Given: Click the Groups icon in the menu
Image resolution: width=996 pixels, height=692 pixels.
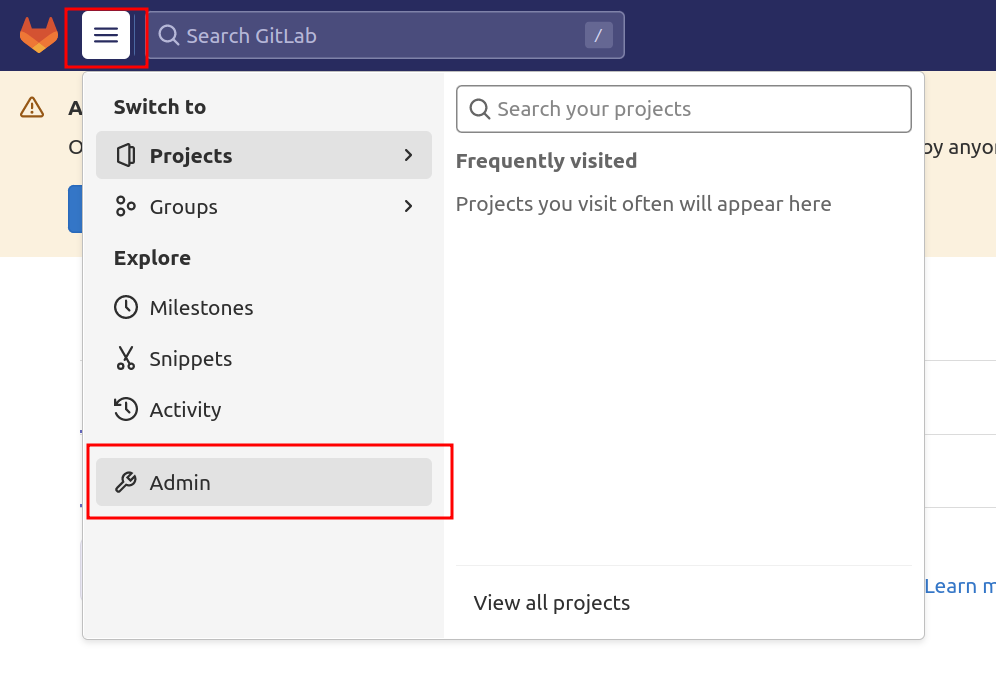Looking at the screenshot, I should tap(126, 207).
